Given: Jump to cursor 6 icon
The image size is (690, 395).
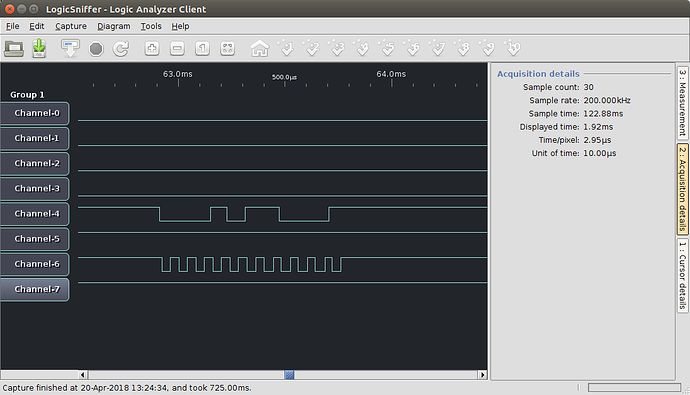Looking at the screenshot, I should point(413,48).
